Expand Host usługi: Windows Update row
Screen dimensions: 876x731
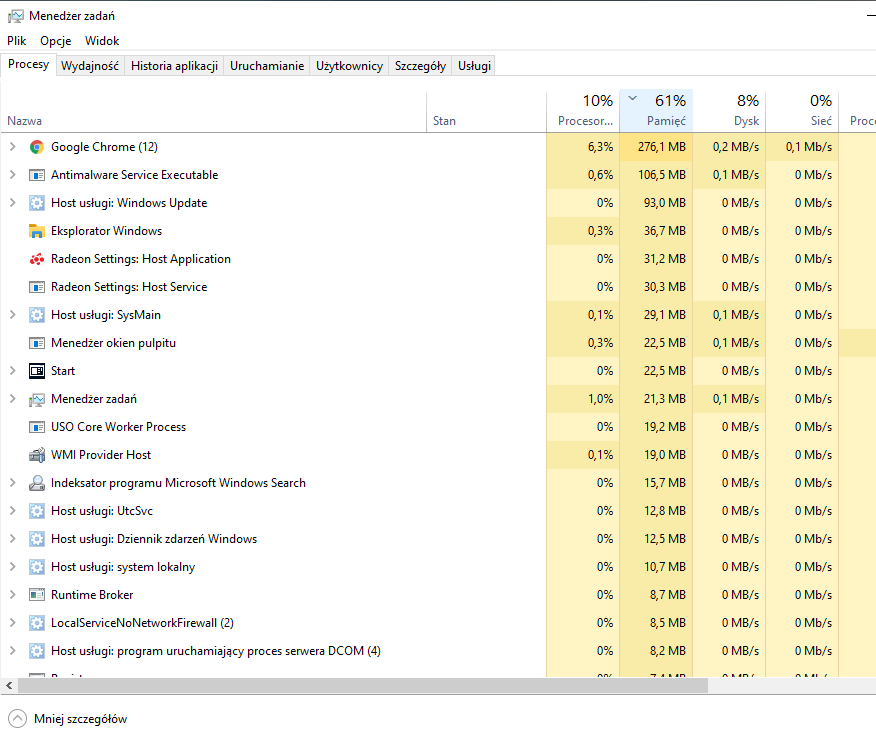[12, 202]
